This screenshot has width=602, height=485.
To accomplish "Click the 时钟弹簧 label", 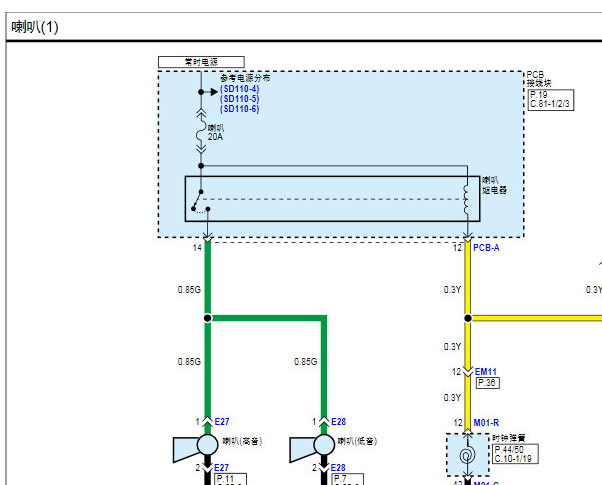I will pos(509,438).
